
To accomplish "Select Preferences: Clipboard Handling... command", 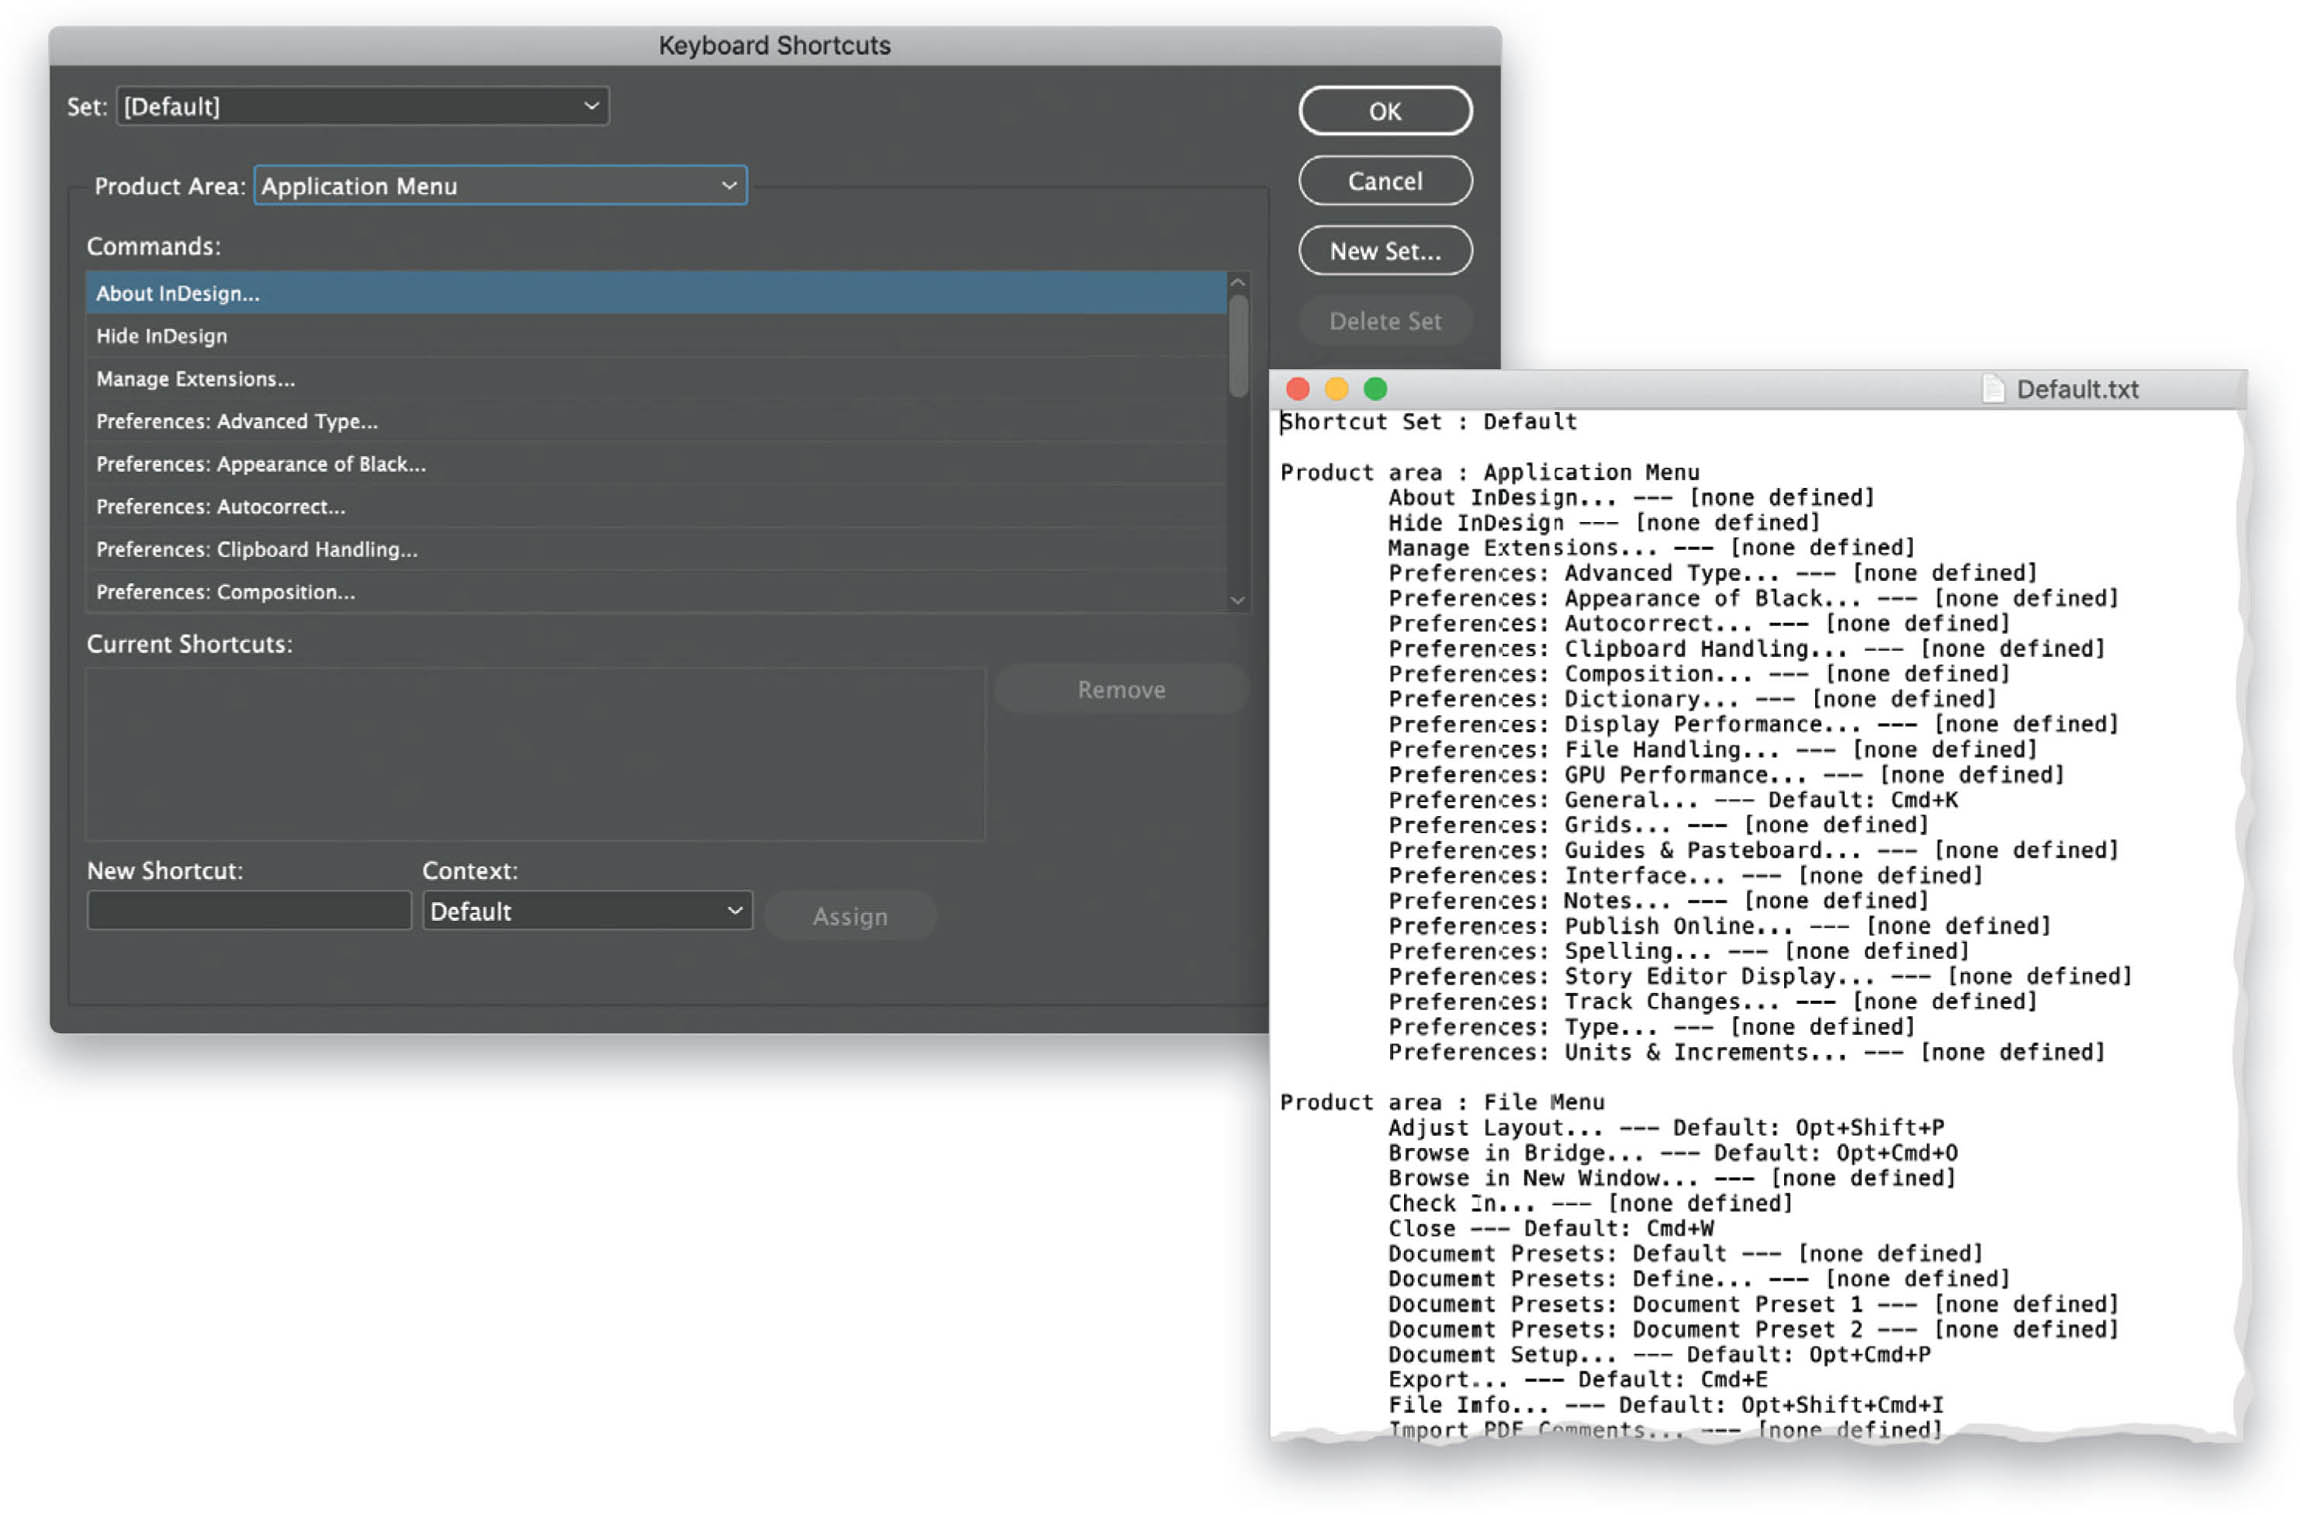I will [x=656, y=549].
